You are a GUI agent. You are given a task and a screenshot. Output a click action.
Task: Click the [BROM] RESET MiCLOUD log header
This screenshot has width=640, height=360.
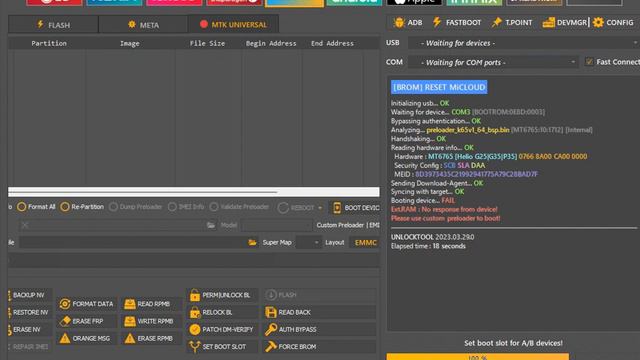pyautogui.click(x=439, y=87)
